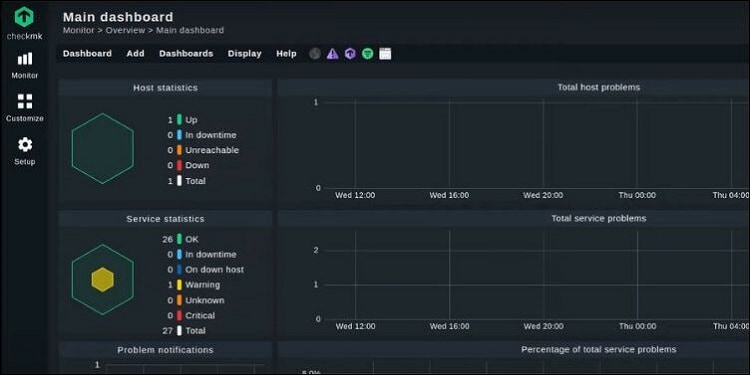
Task: Click the purple hexagon toolbar icon
Action: (x=350, y=54)
